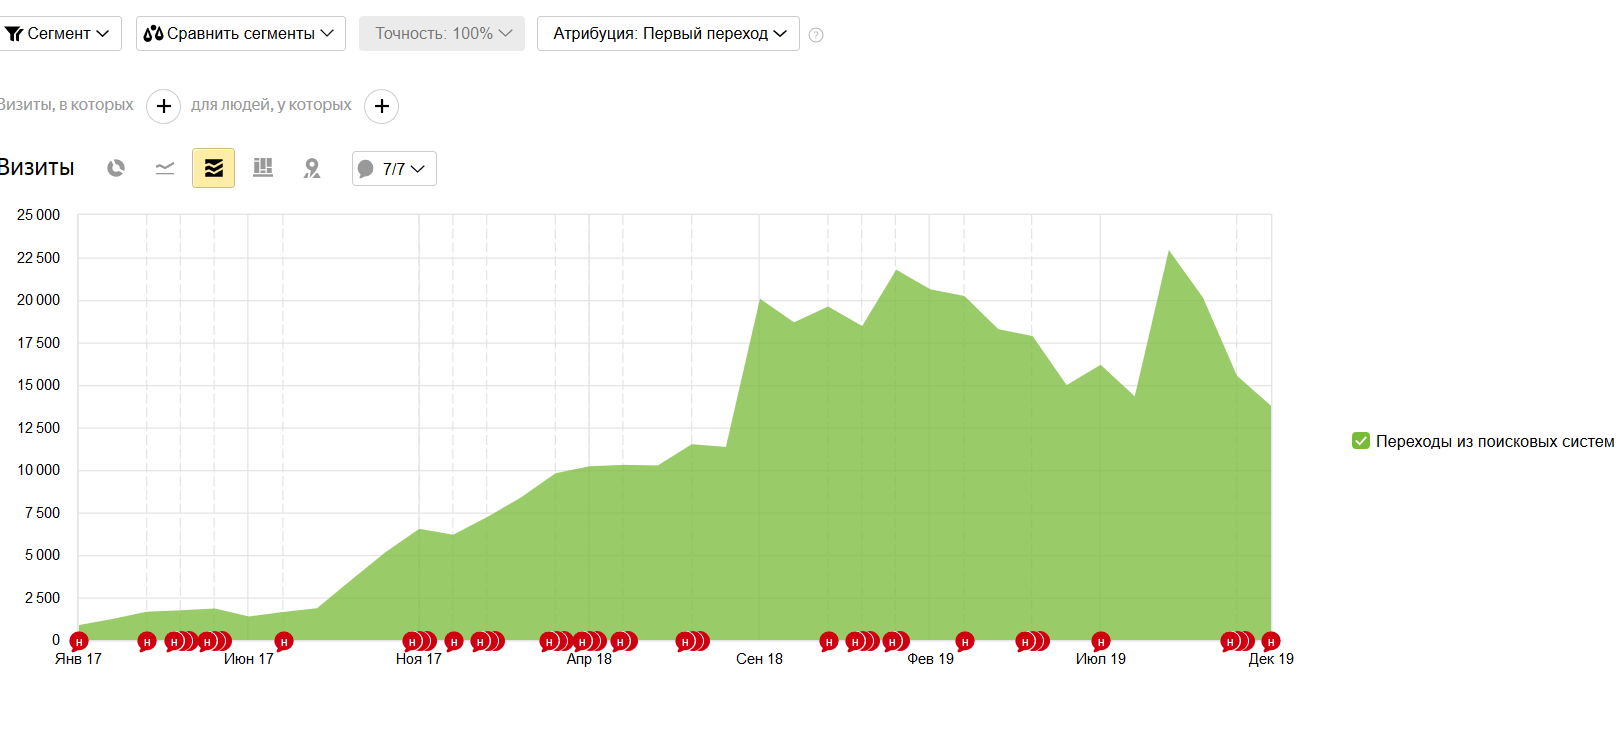Open 'Атрибуция: Первый переход' dropdown
This screenshot has height=734, width=1620.
point(668,33)
